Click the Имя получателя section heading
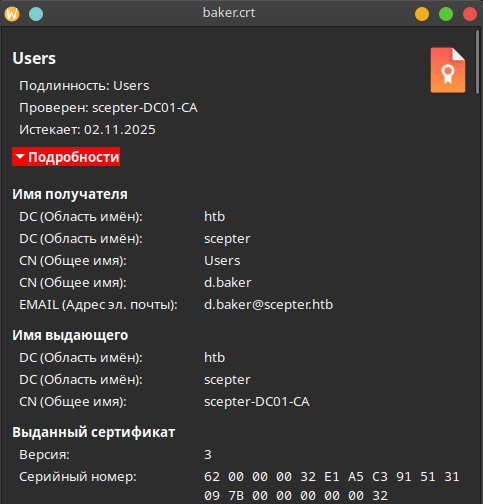The image size is (483, 504). click(70, 194)
